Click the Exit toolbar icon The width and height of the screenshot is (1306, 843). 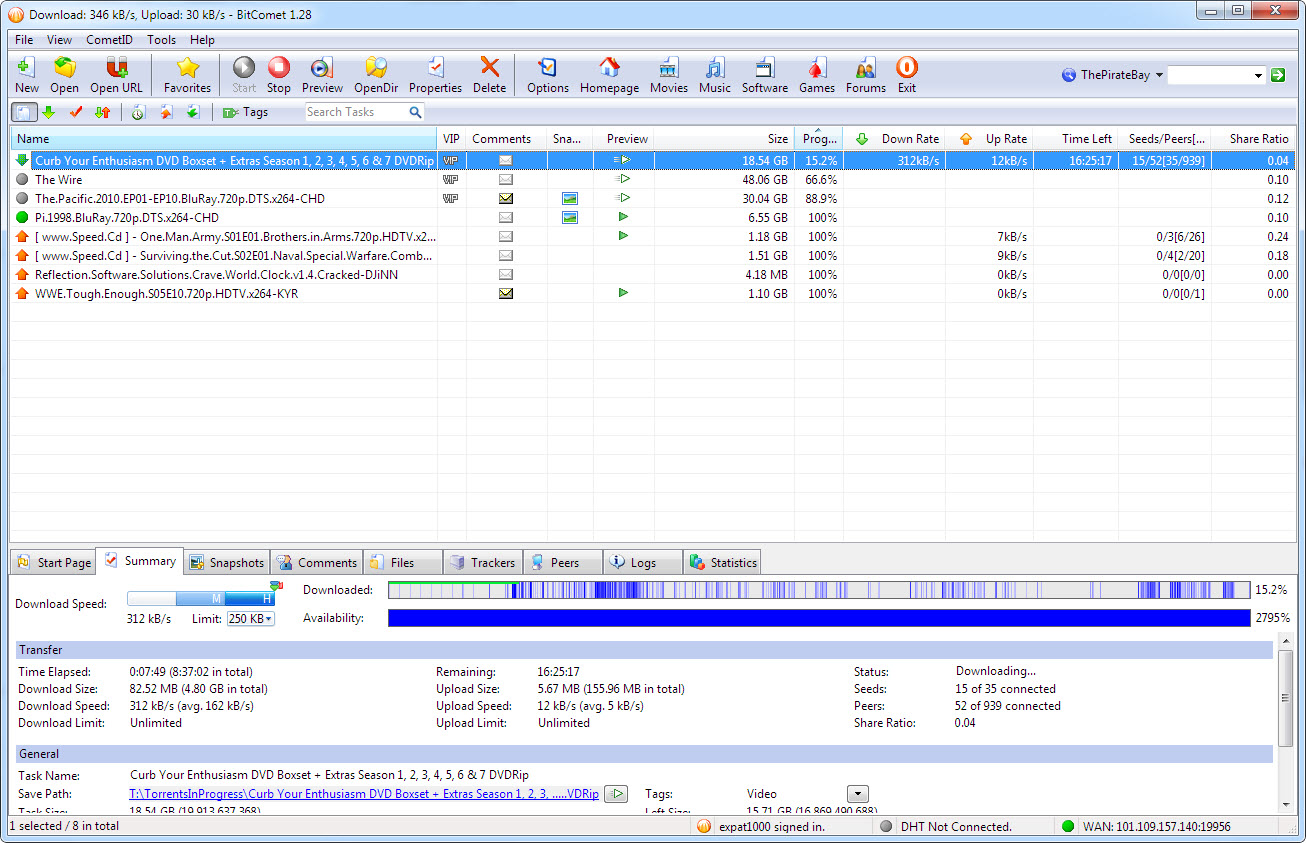(906, 67)
